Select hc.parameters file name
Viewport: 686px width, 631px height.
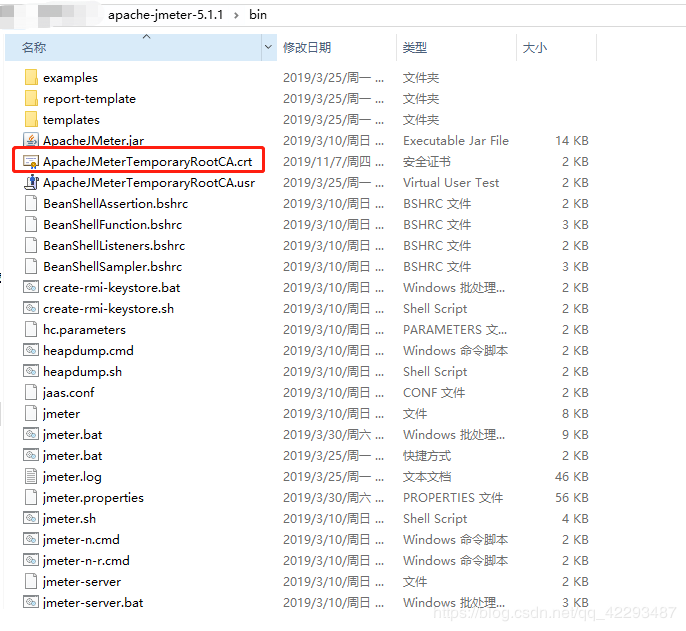tap(84, 330)
